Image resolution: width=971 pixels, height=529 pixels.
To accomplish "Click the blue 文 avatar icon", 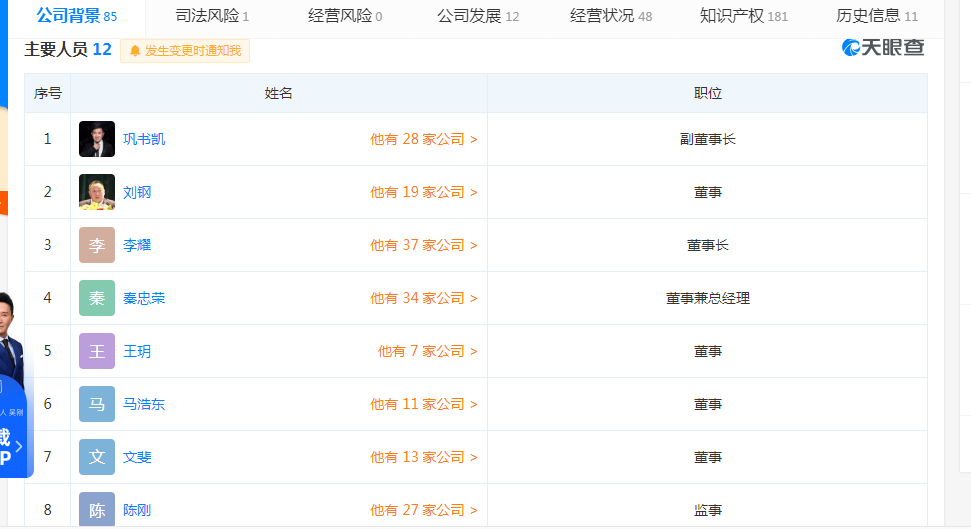I will [x=97, y=457].
